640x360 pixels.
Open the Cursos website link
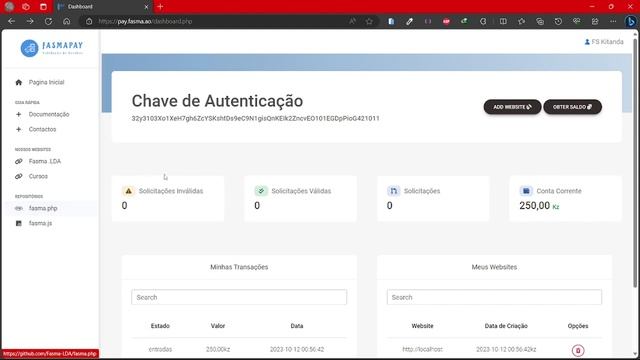(38, 176)
